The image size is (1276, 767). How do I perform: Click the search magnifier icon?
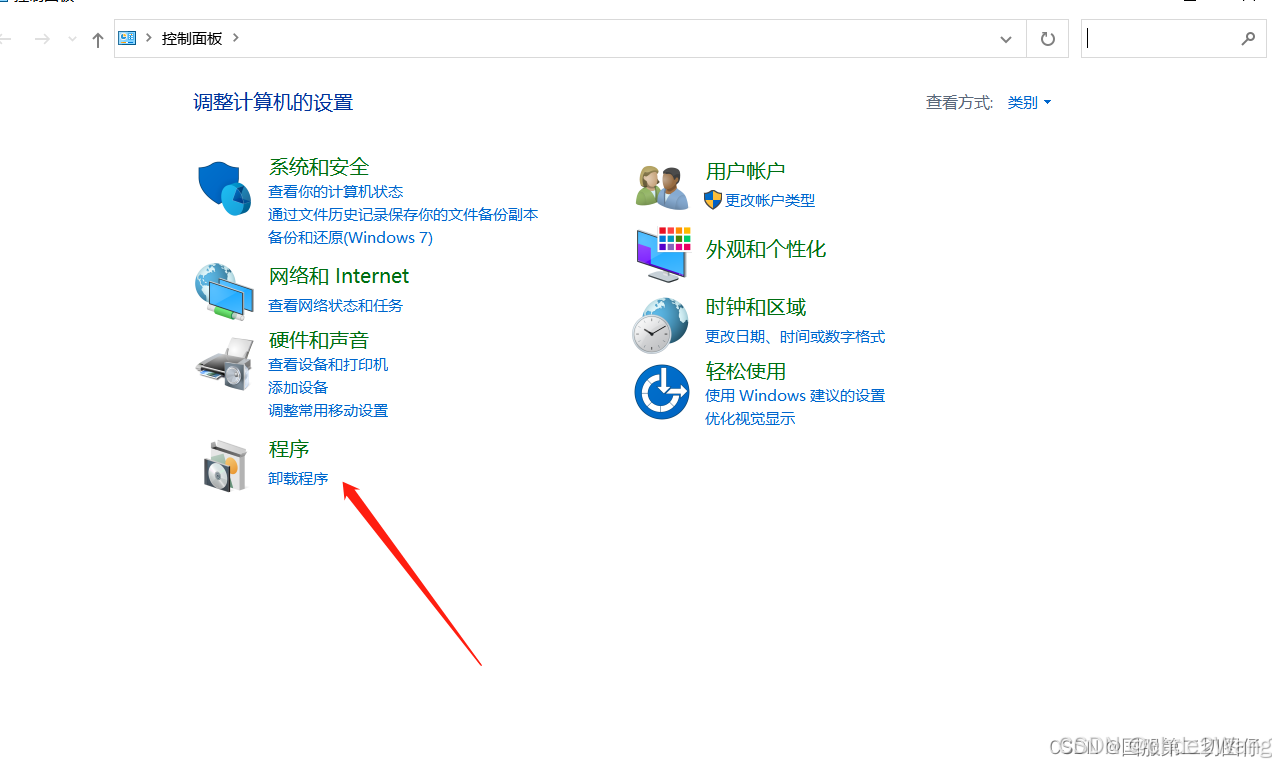(x=1248, y=39)
